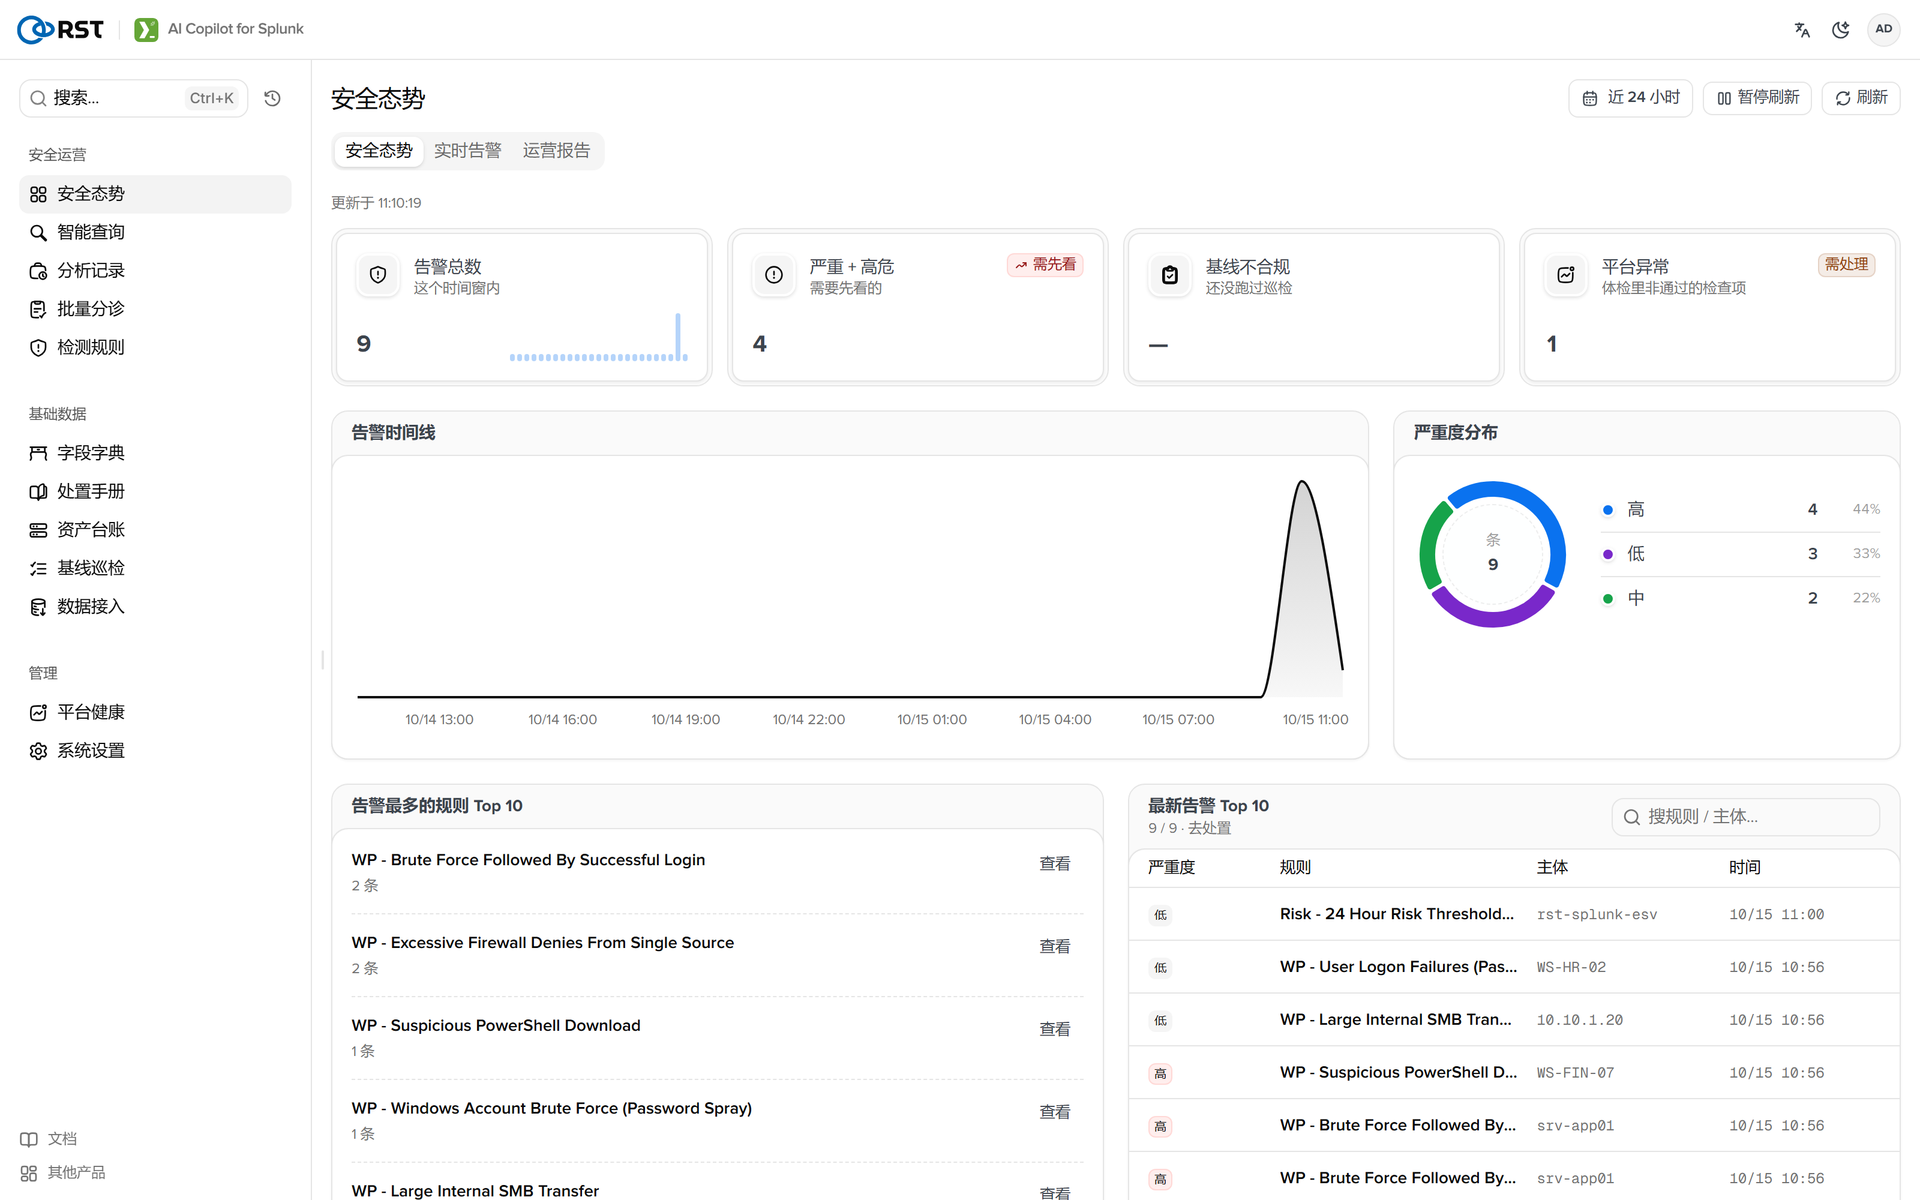Open 资产台账 sidebar item
This screenshot has width=1920, height=1200.
pos(155,530)
